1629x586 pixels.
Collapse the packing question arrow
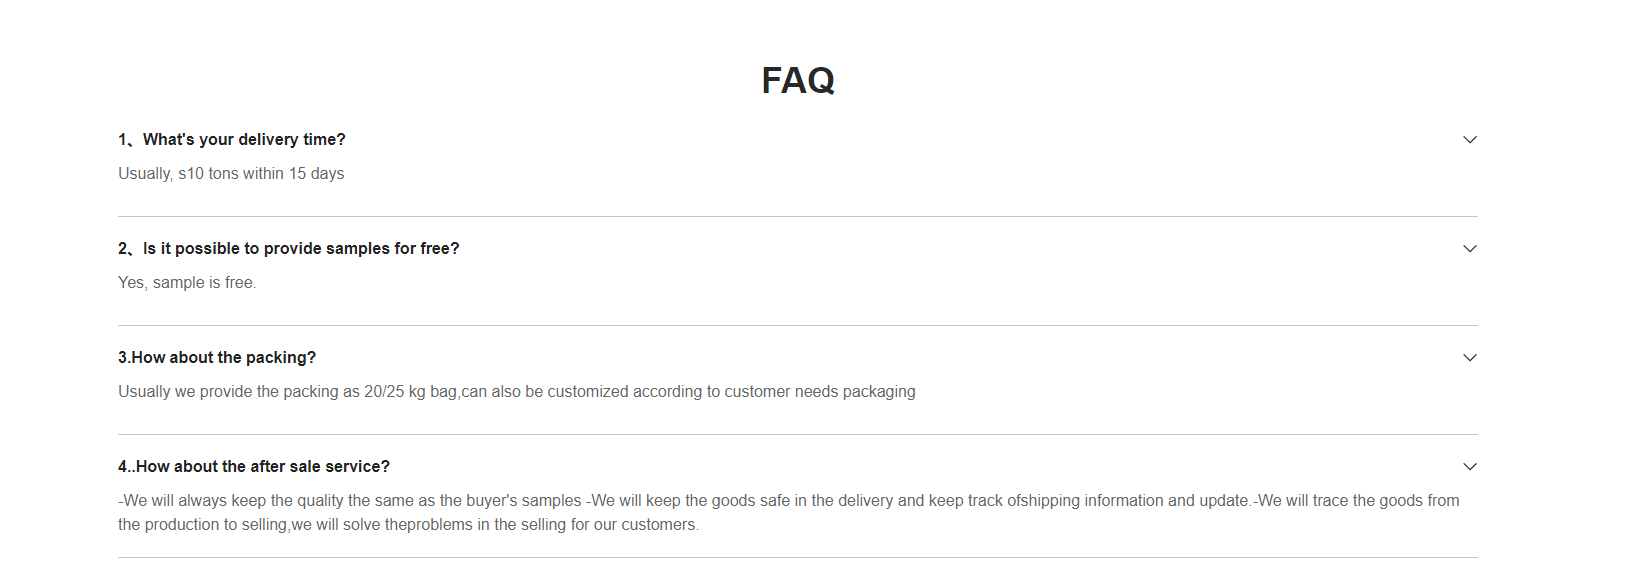pos(1469,358)
